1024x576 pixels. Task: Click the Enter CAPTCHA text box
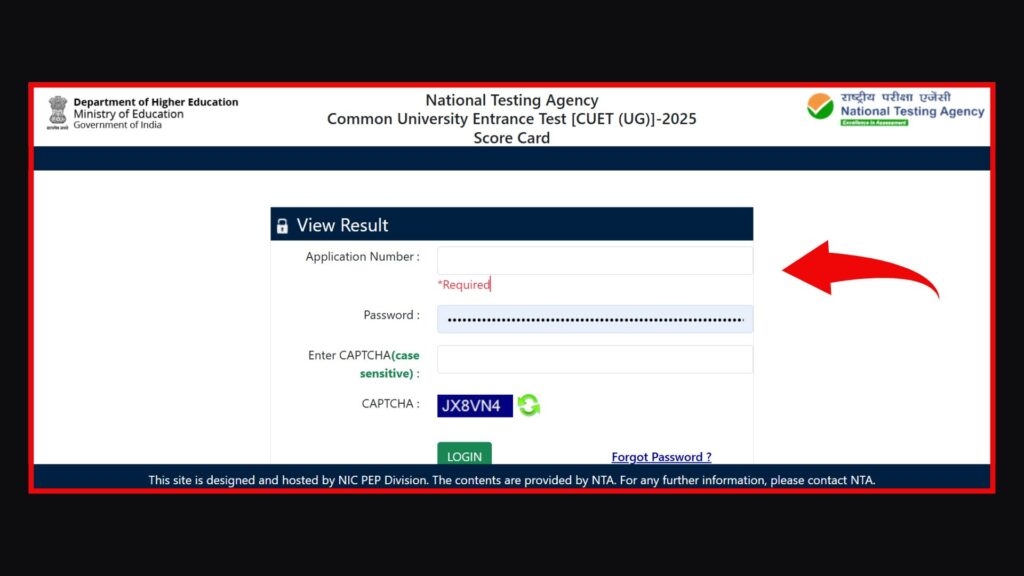(x=595, y=359)
